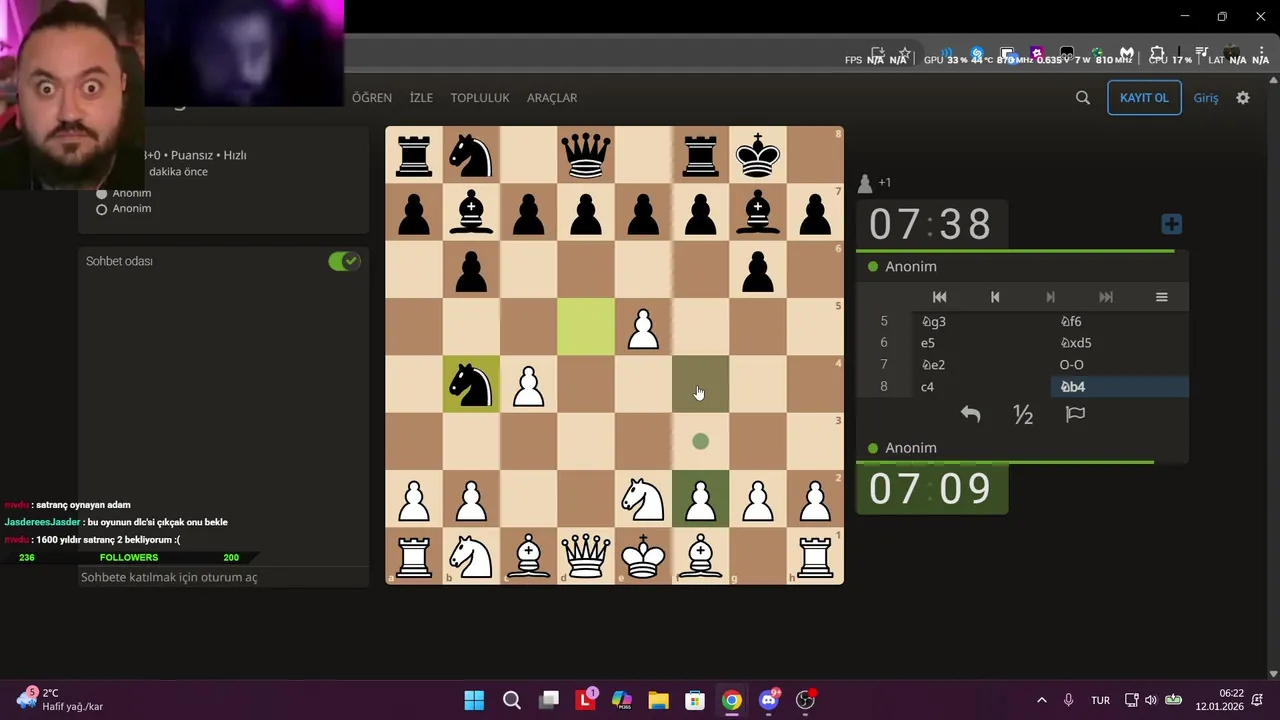This screenshot has height=720, width=1280.
Task: Toggle the Sohbet odası chat switch
Action: [344, 261]
